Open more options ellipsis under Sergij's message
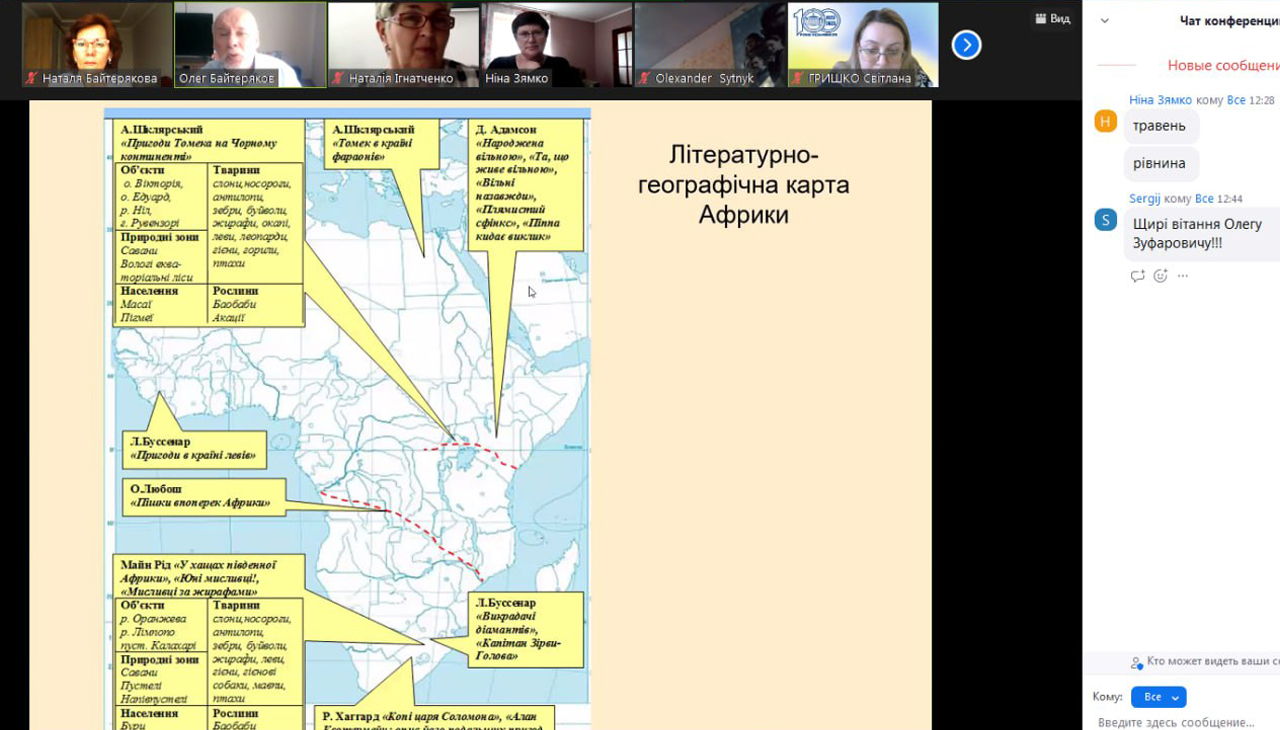Screen dimensions: 1280x730 (x=1183, y=276)
